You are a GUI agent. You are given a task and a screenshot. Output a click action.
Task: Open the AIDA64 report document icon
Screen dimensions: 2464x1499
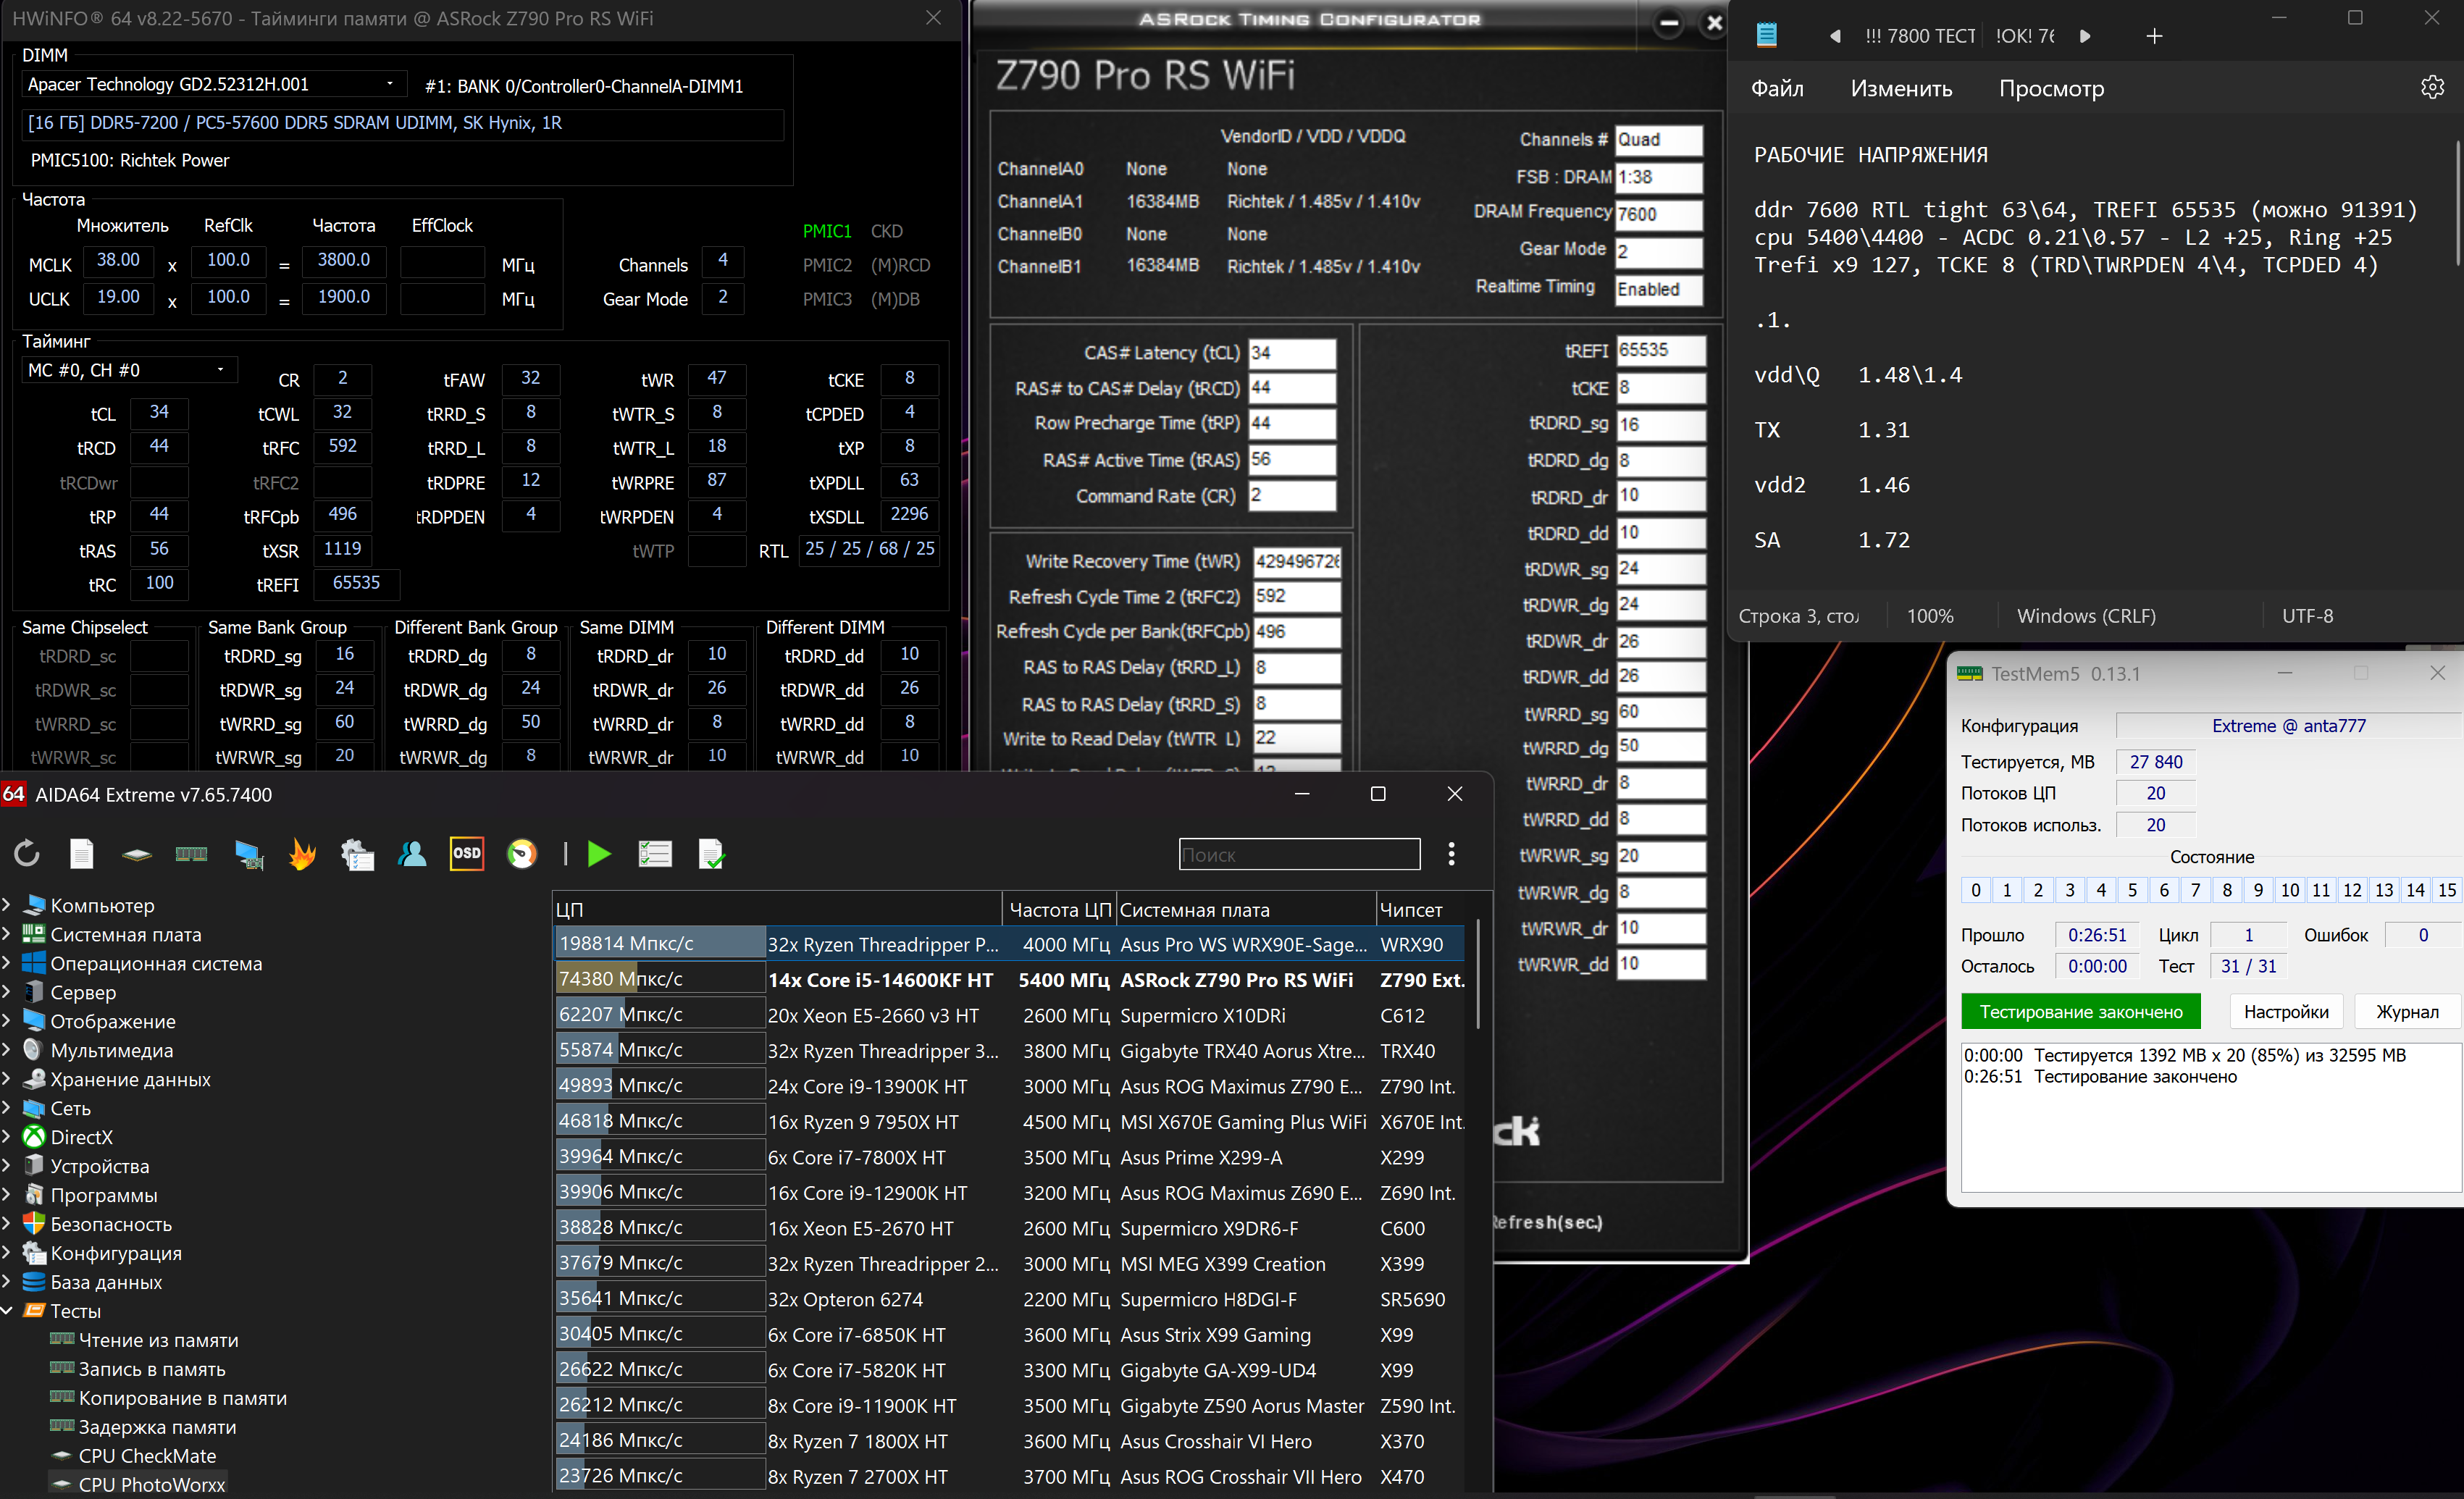(x=82, y=854)
